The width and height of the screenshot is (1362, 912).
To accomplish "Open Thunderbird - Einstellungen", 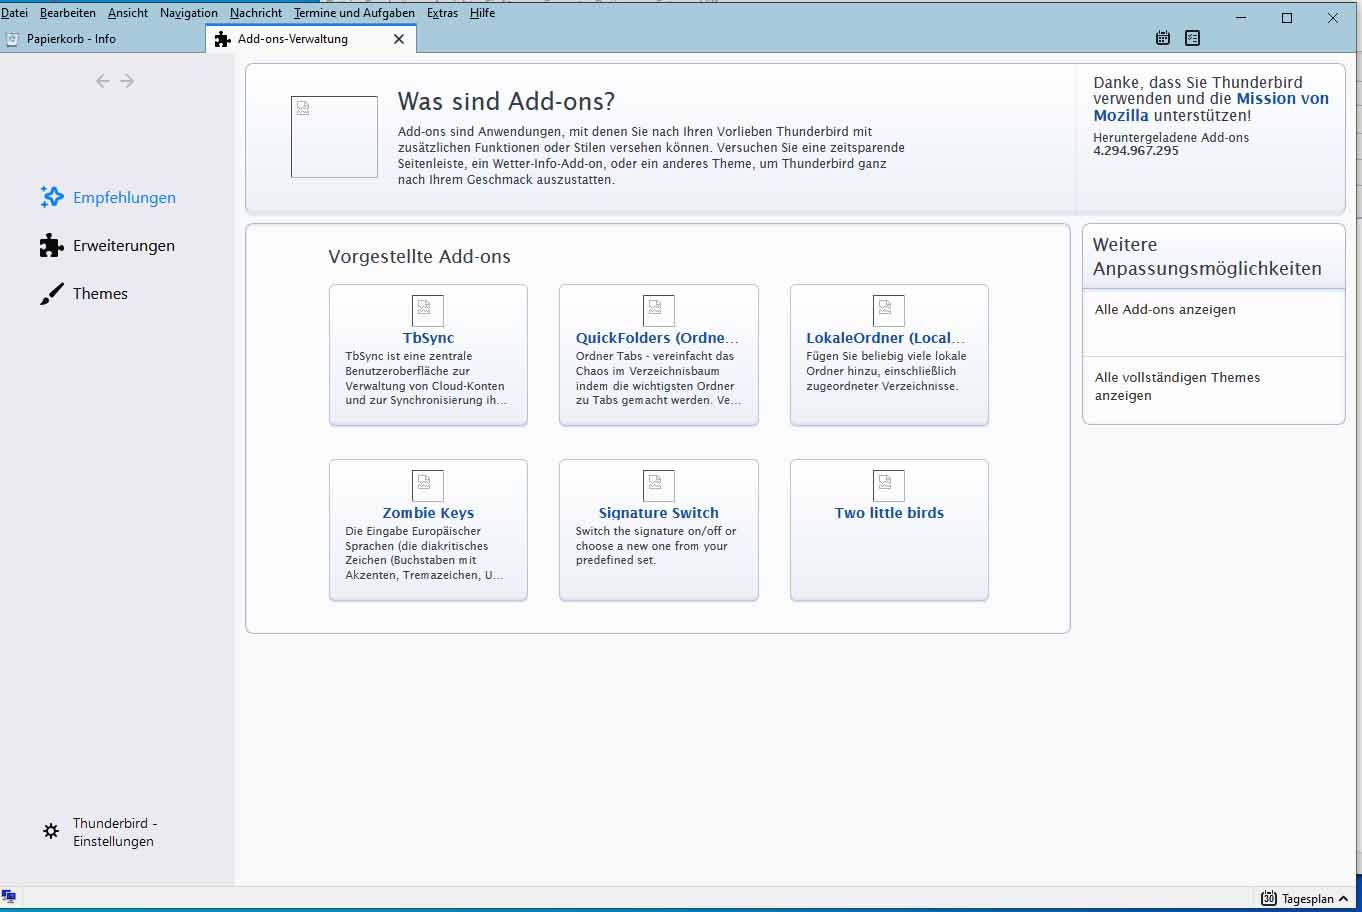I will click(115, 832).
